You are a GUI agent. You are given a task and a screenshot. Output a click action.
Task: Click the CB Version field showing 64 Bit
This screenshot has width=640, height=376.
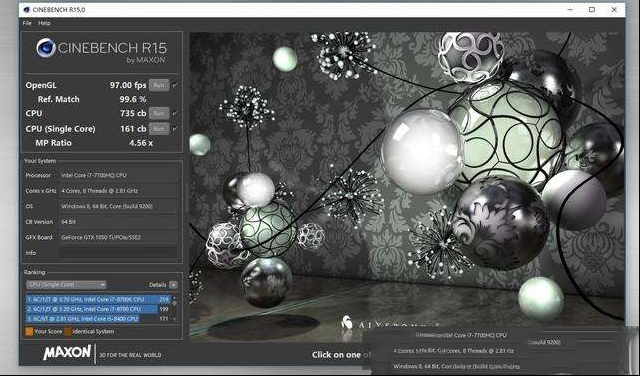(x=118, y=222)
